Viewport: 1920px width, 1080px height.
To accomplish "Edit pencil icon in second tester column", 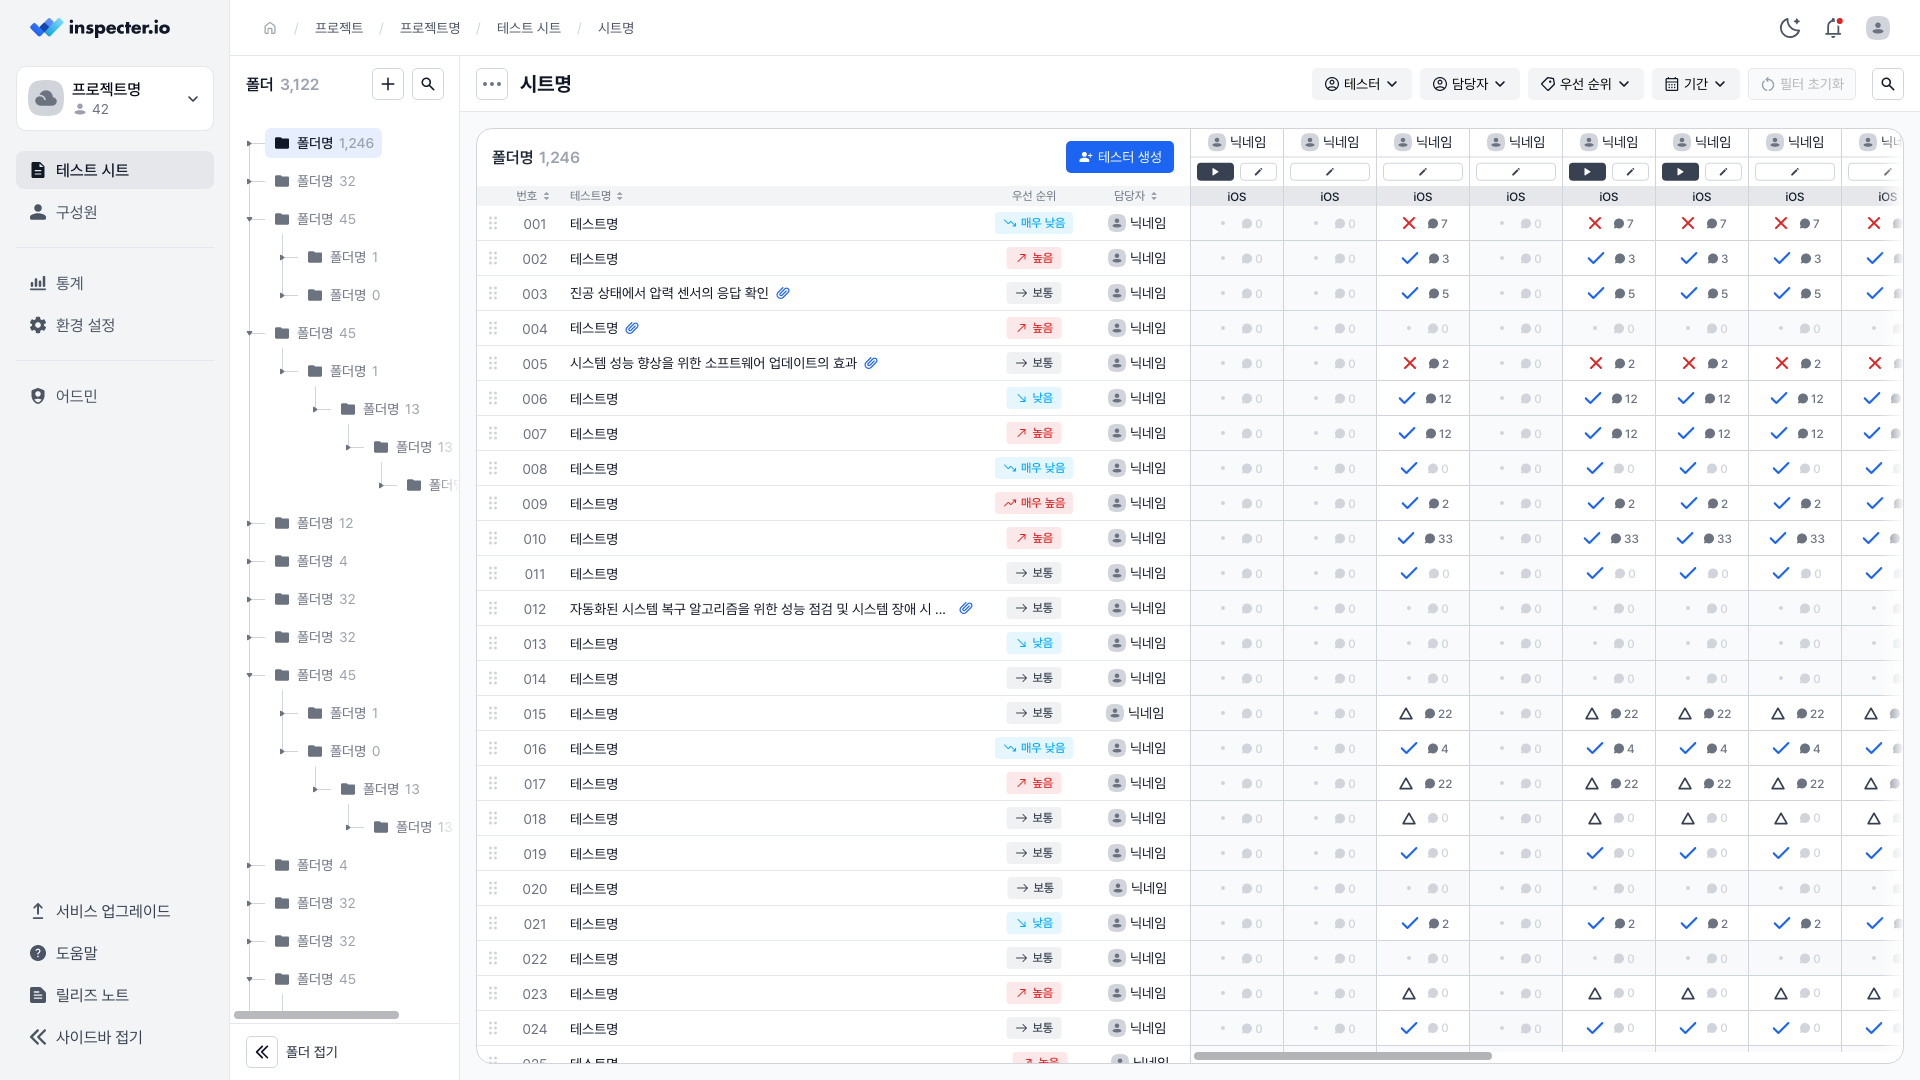I will click(1330, 172).
